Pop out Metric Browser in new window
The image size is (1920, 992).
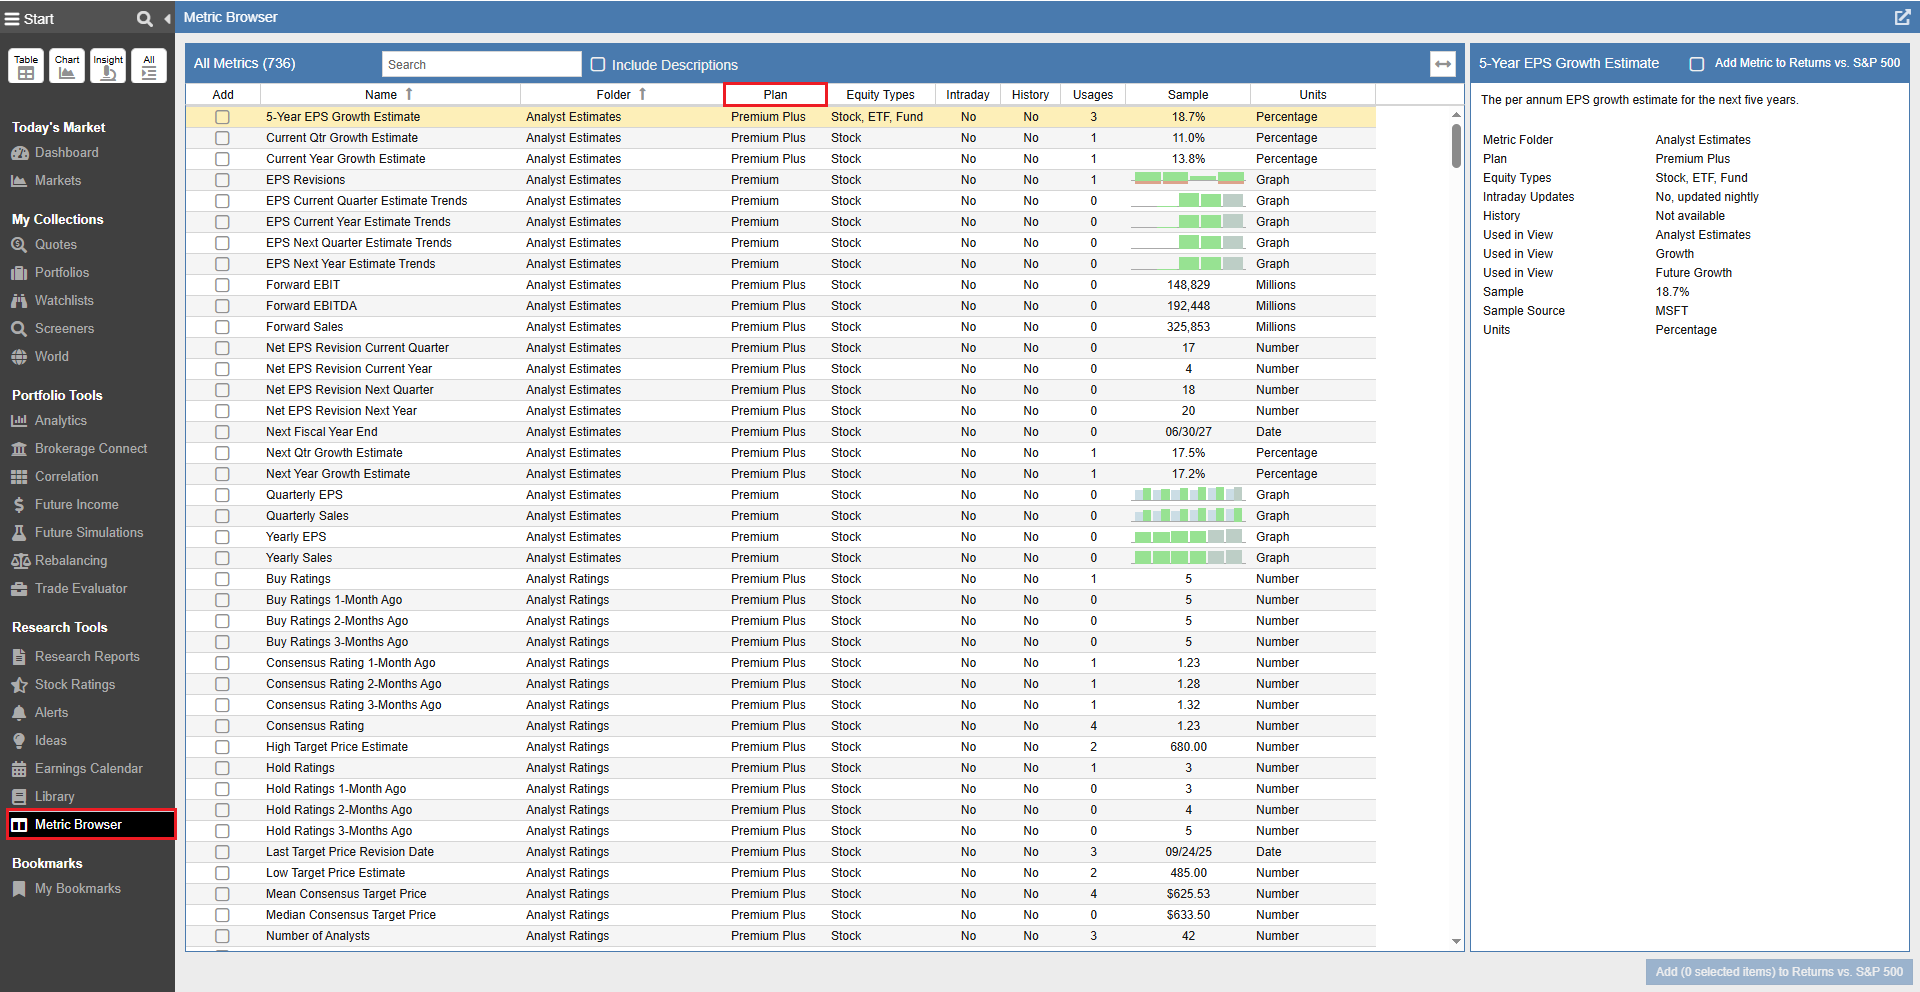(1901, 17)
